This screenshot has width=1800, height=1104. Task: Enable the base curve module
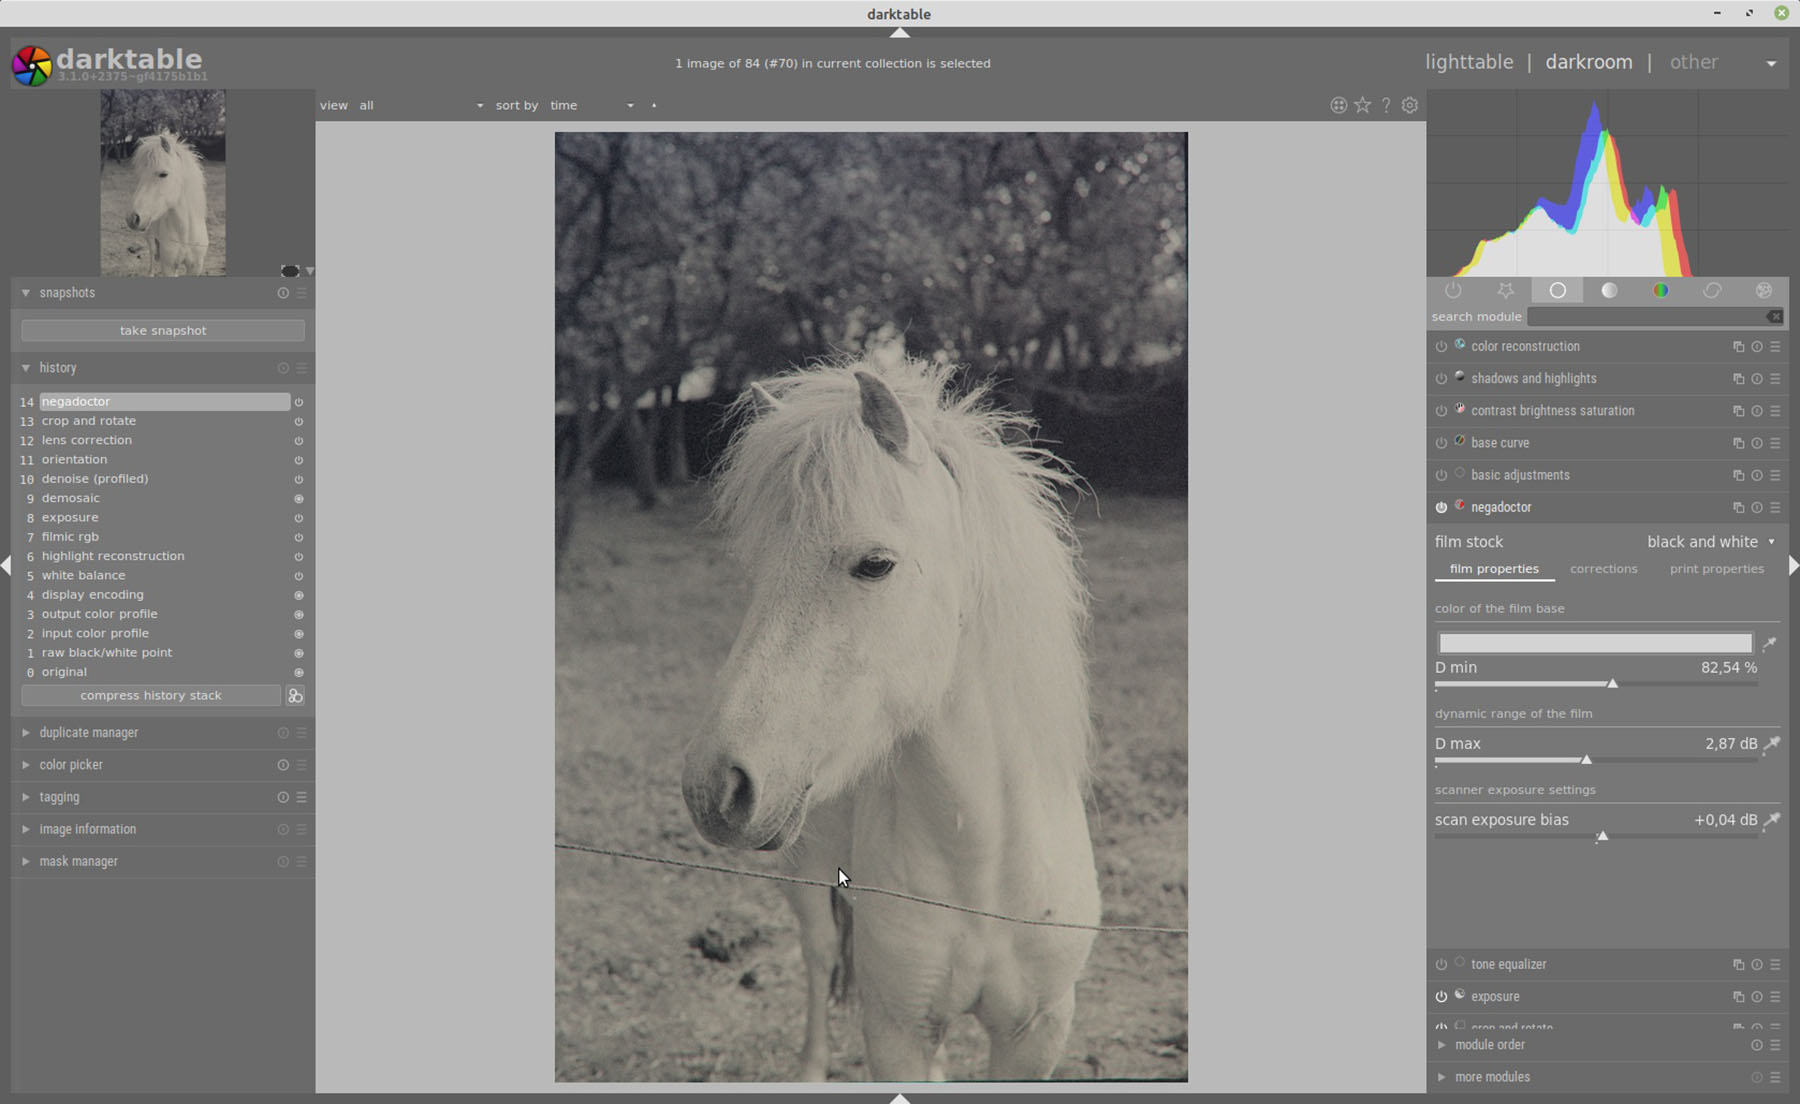[x=1441, y=442]
